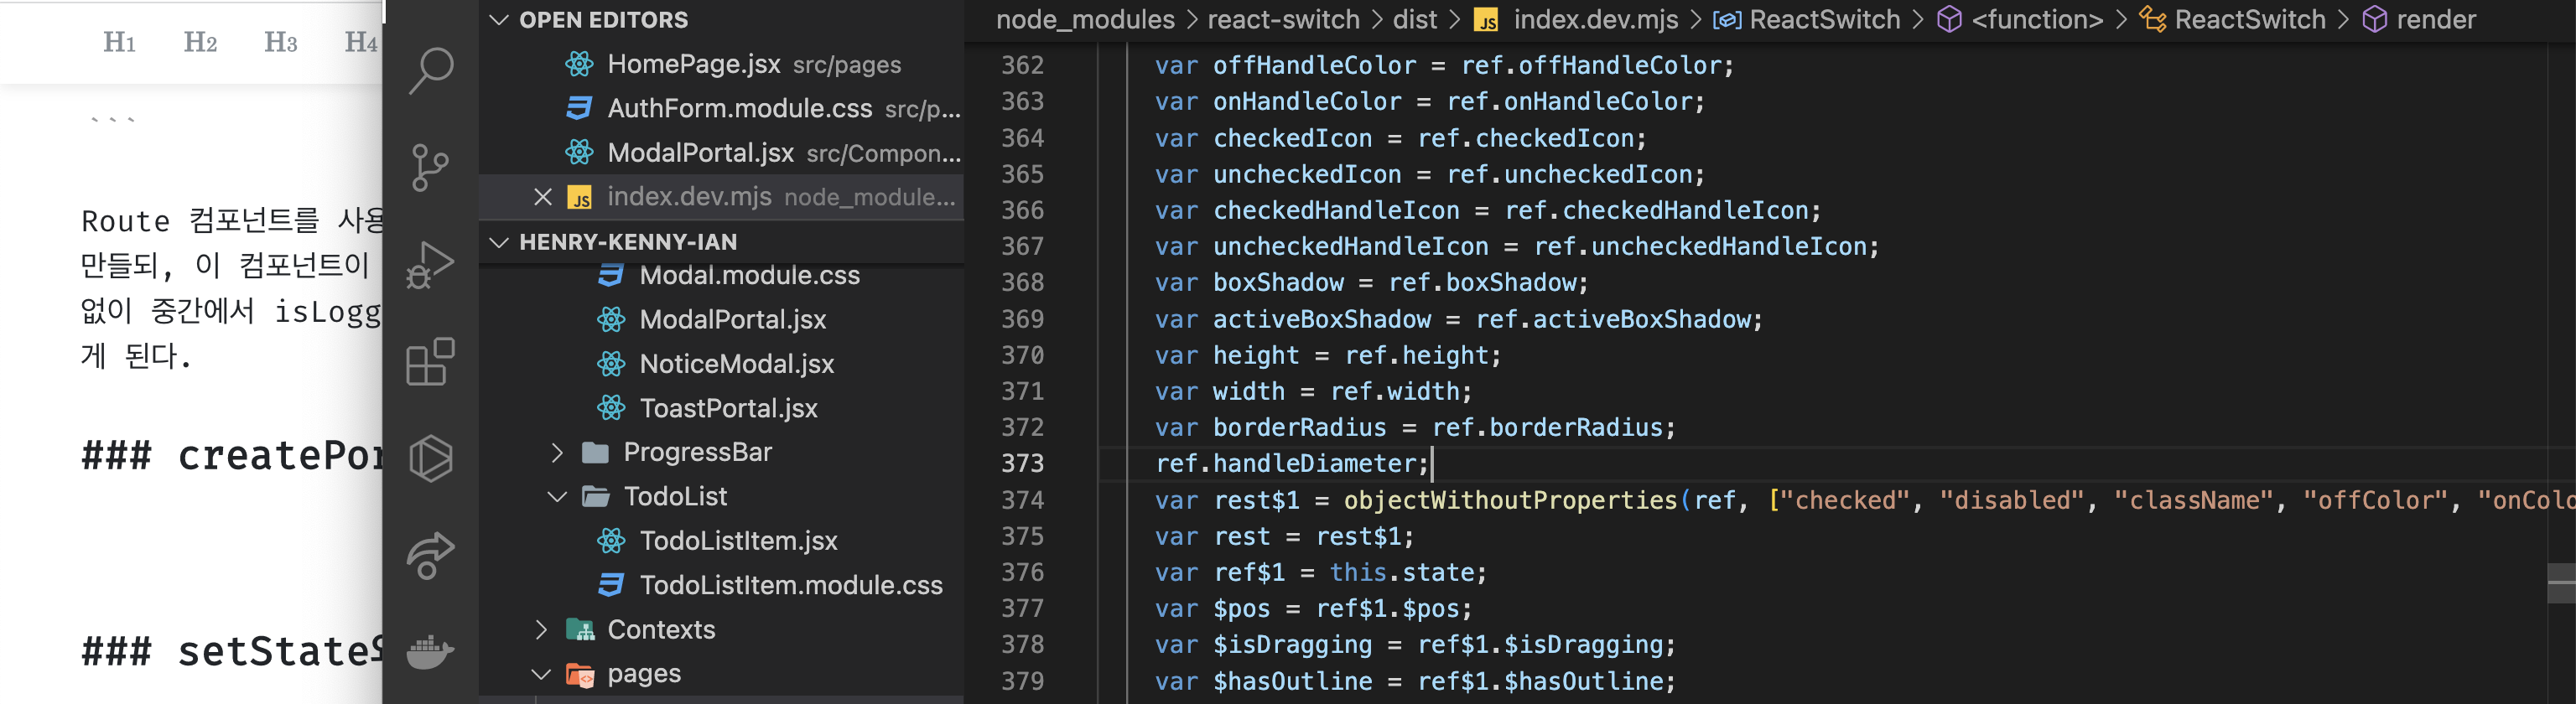Click 'this.state' on line 376
Viewport: 2576px width, 704px height.
click(1401, 573)
